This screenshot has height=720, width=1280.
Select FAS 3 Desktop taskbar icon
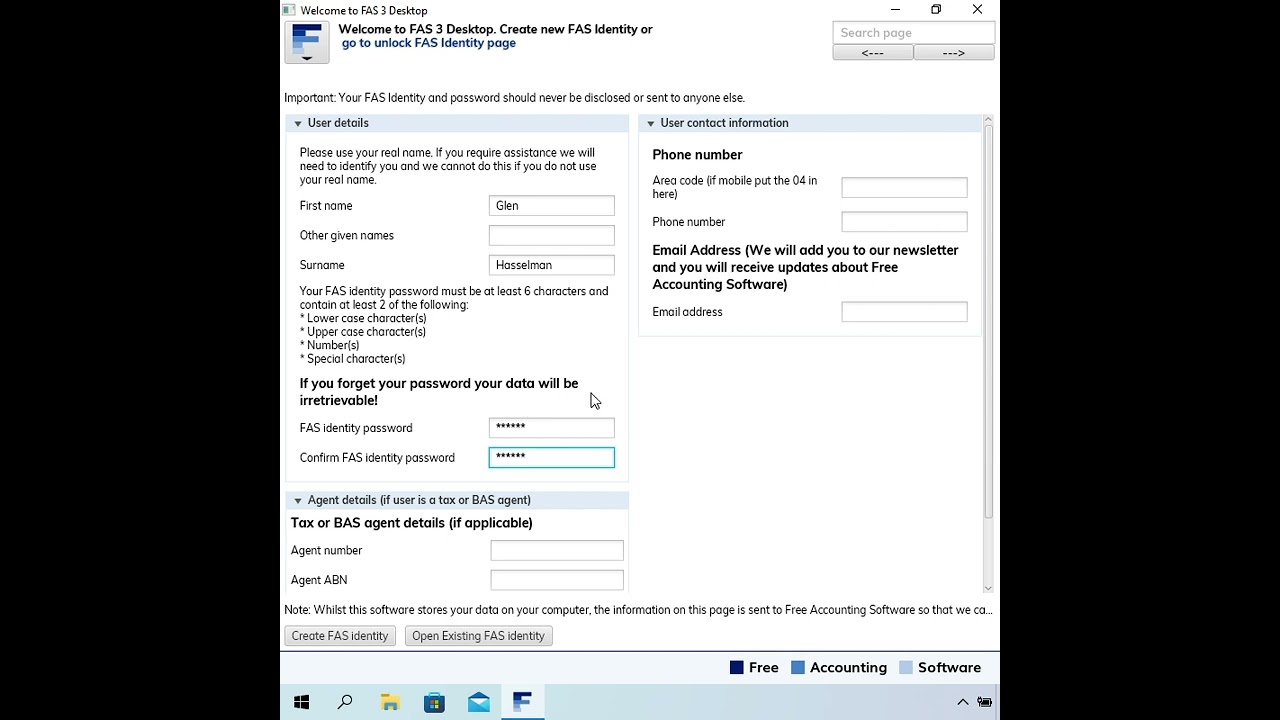tap(522, 702)
